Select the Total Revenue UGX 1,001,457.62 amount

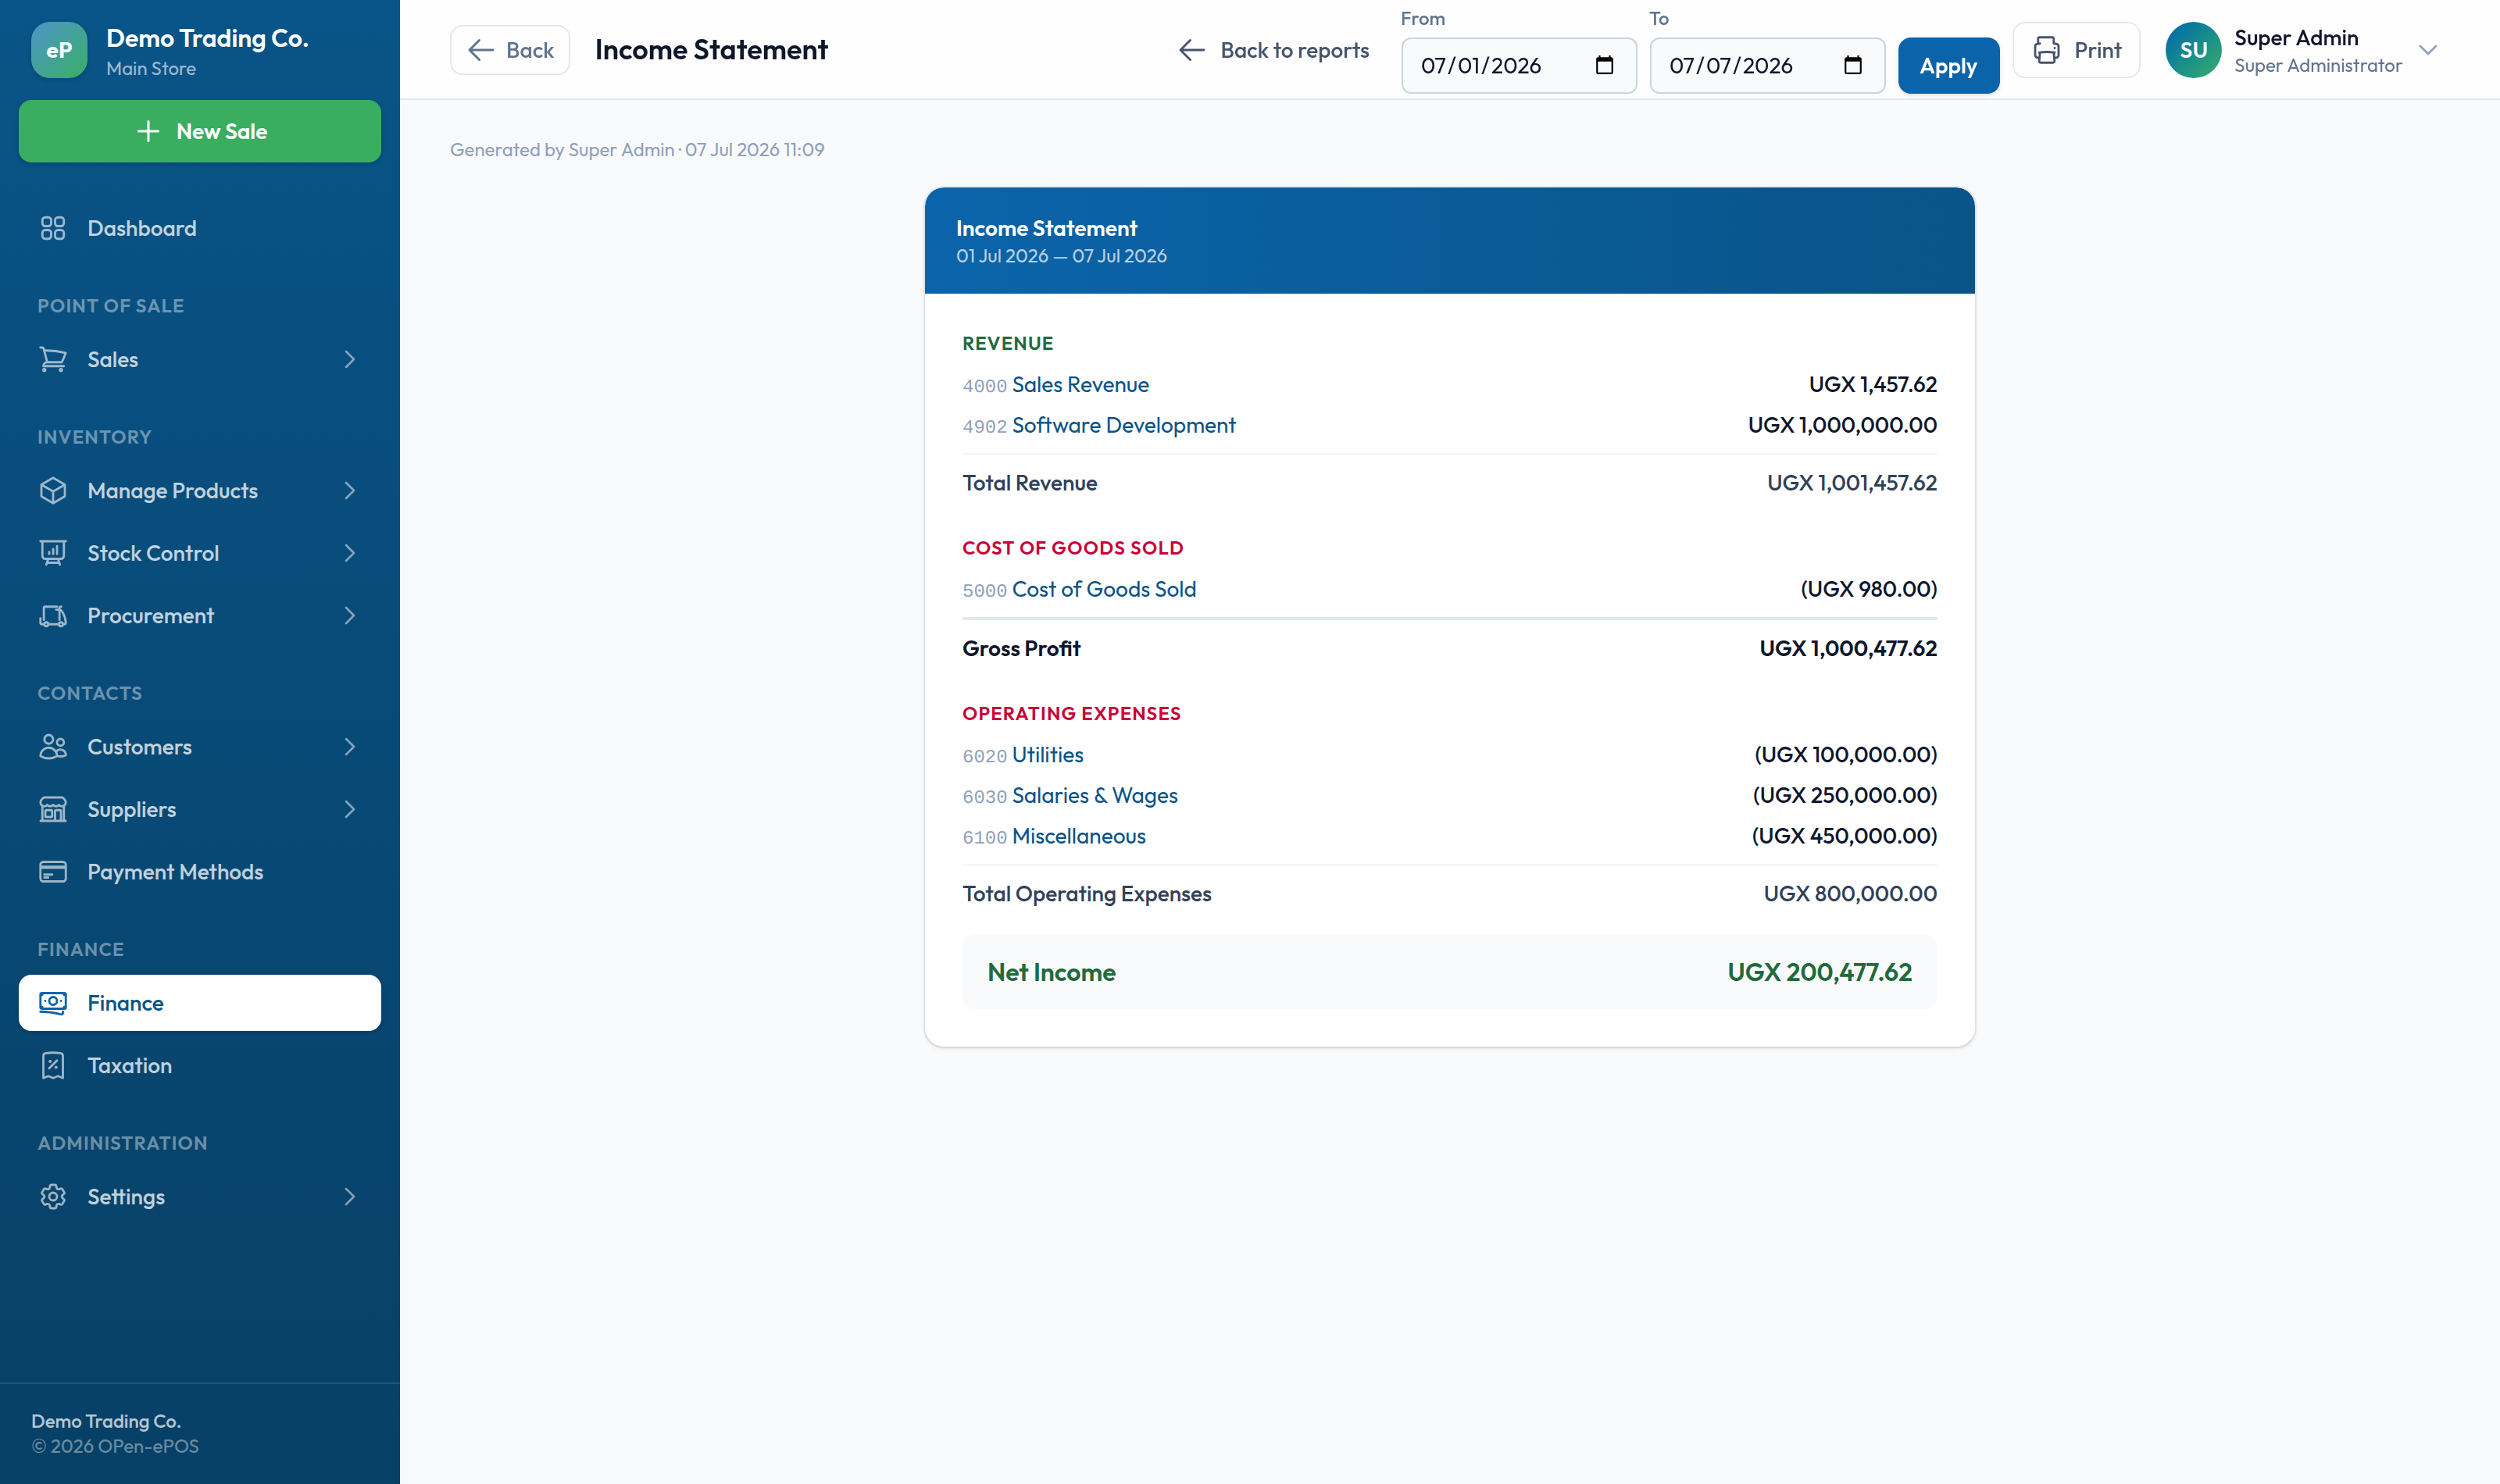pyautogui.click(x=1851, y=483)
